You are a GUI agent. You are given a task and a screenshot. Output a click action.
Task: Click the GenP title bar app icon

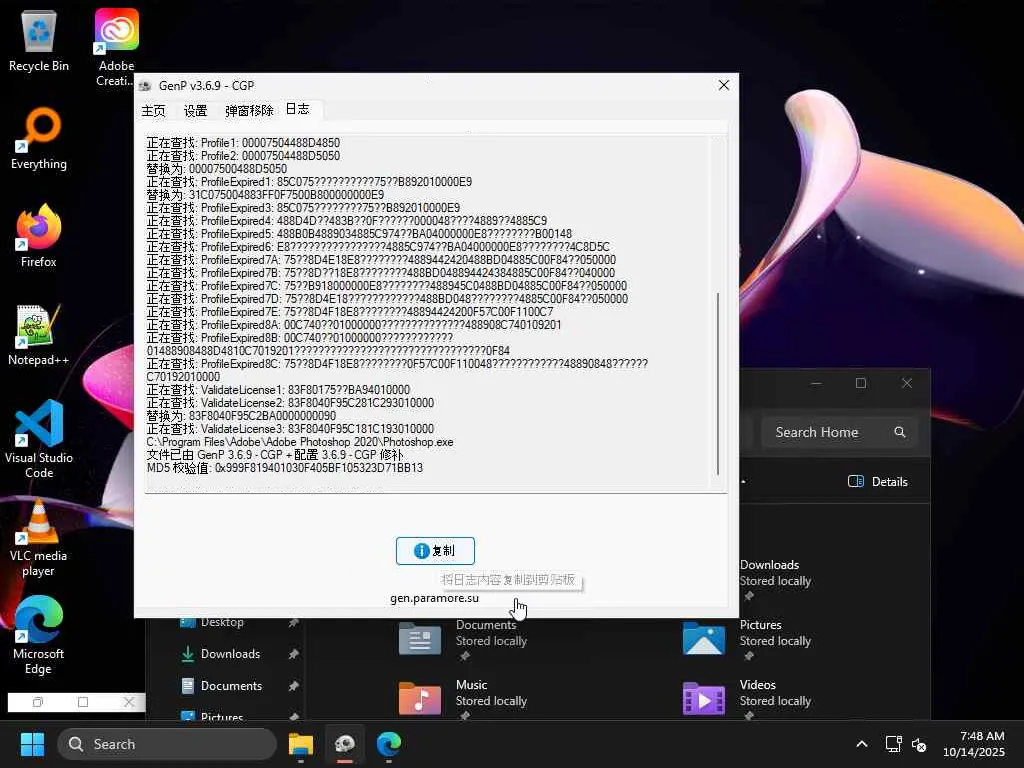coord(146,86)
